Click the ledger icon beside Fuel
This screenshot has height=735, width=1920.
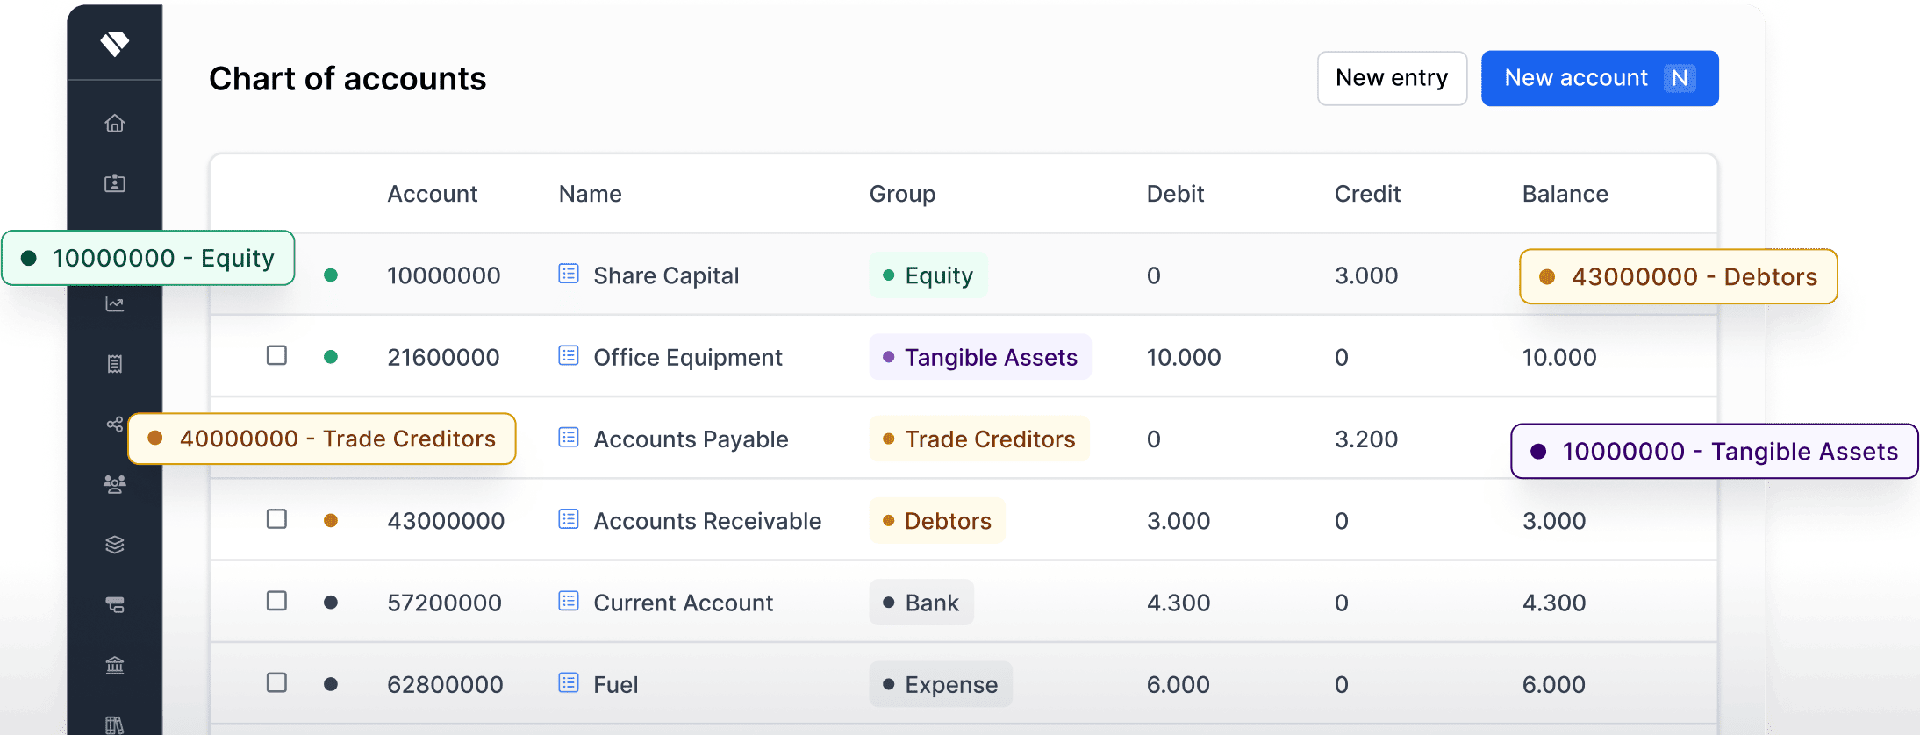568,683
